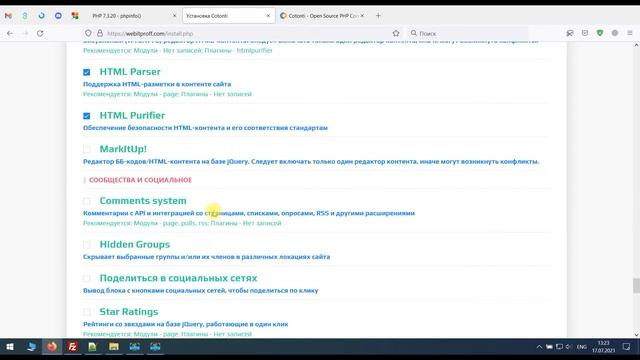The image size is (640, 360).
Task: Click the MarkItUp! heading
Action: coord(123,149)
